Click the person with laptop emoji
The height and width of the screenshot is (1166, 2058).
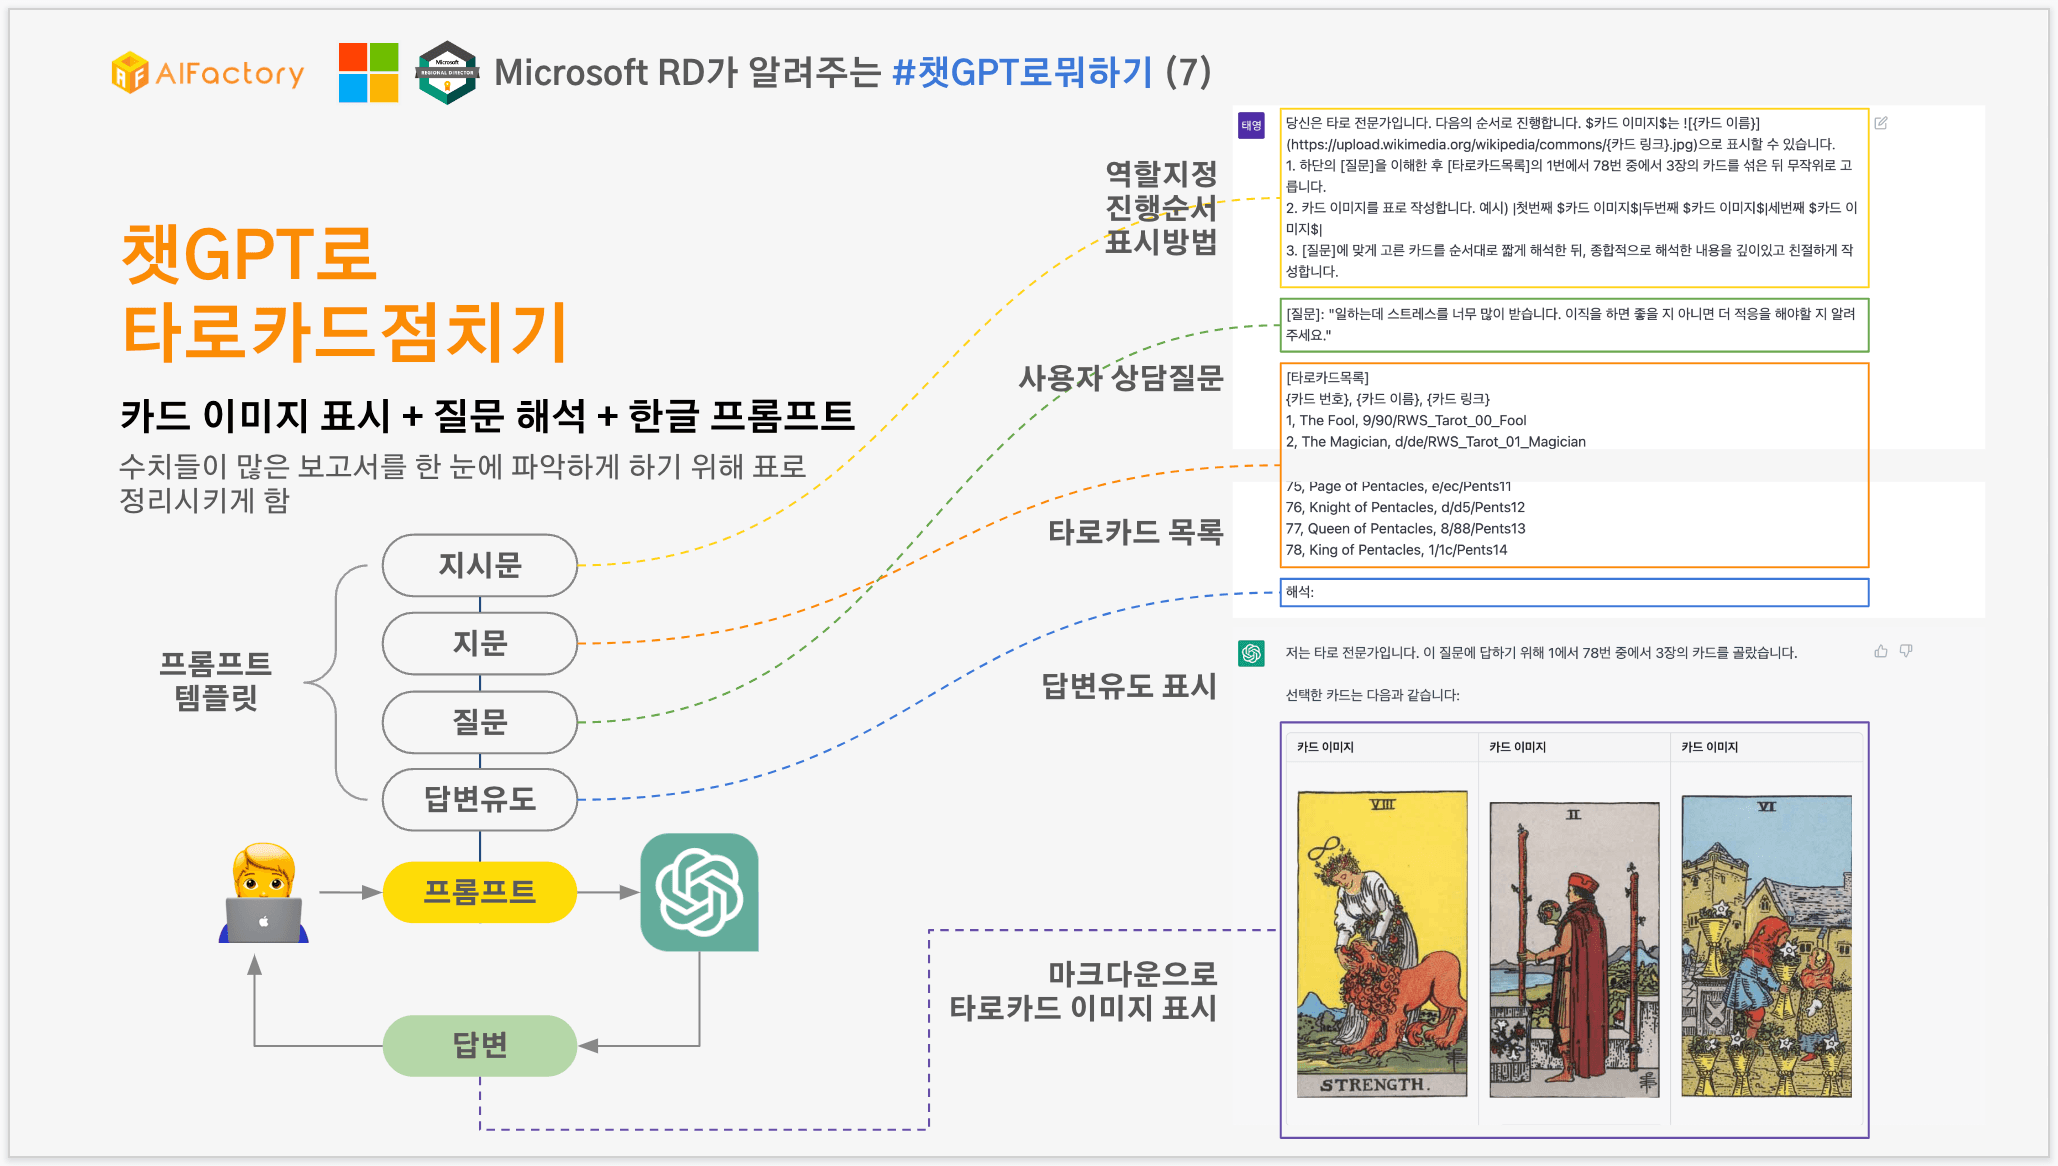tap(264, 893)
